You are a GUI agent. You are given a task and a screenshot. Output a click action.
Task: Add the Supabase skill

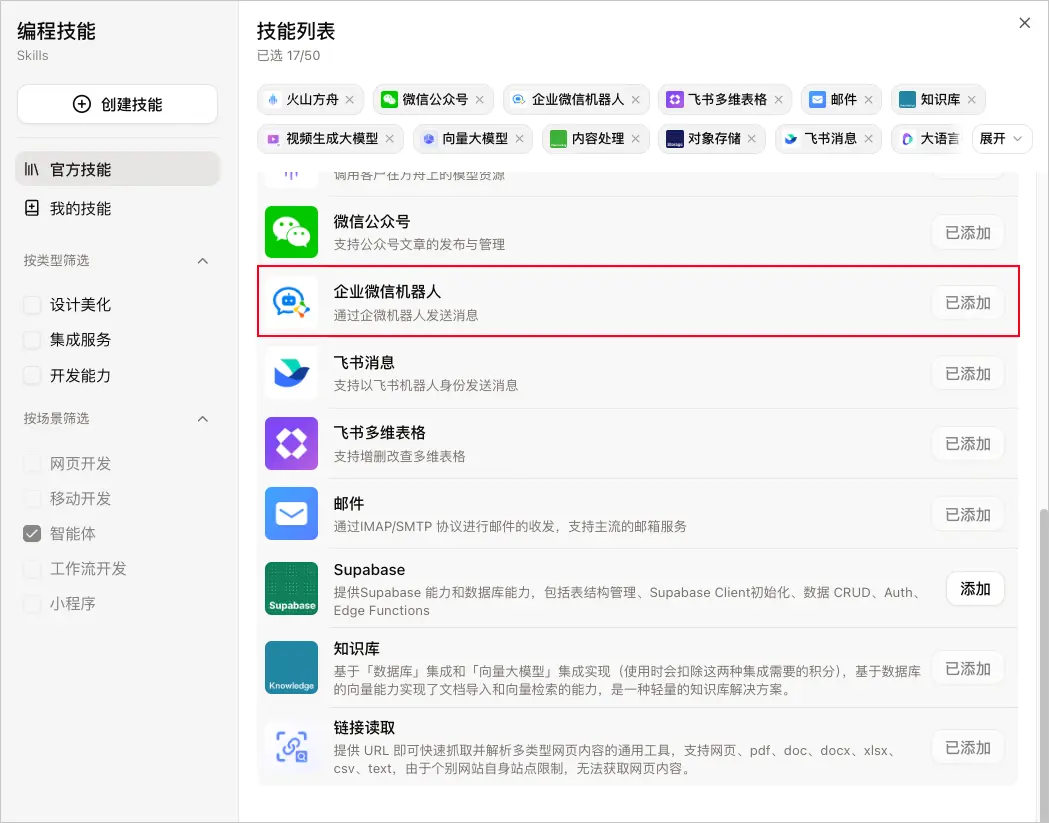point(975,589)
